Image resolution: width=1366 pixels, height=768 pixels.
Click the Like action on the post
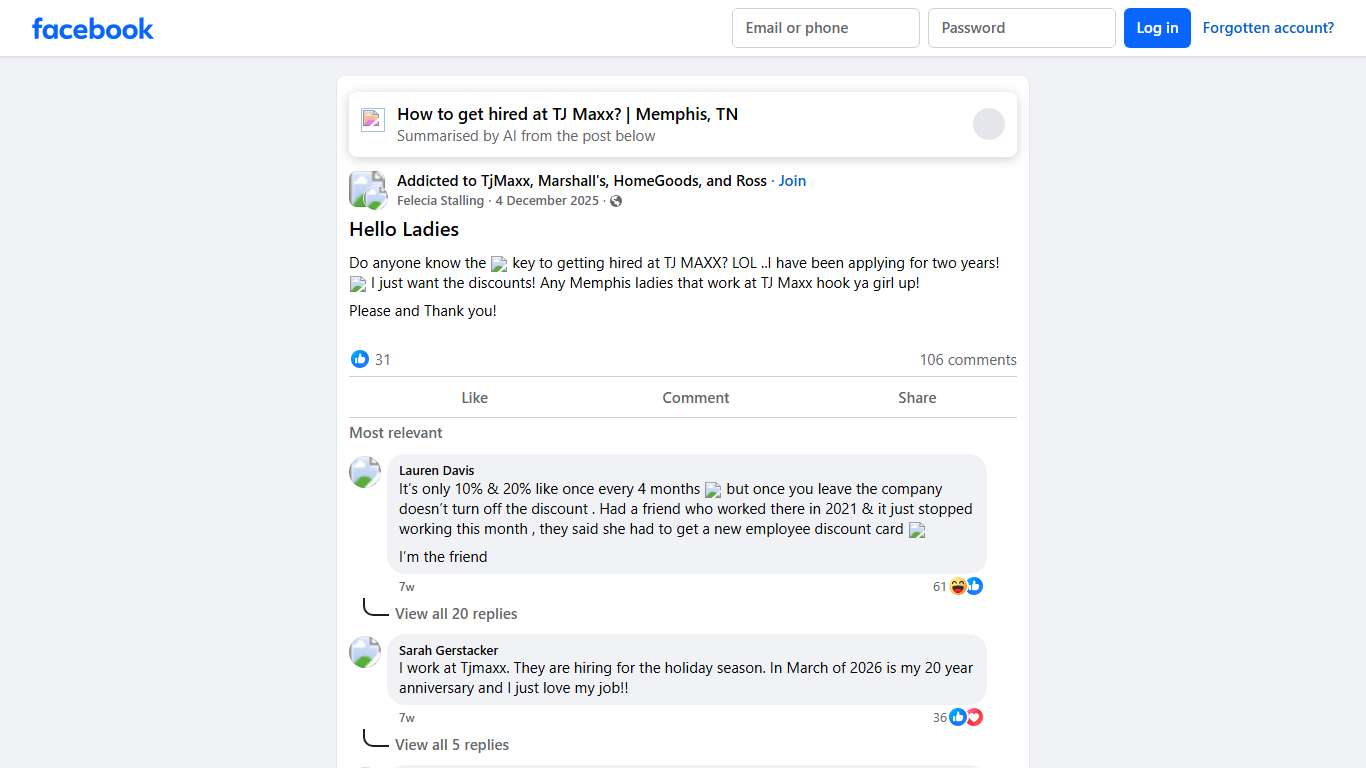[x=474, y=398]
